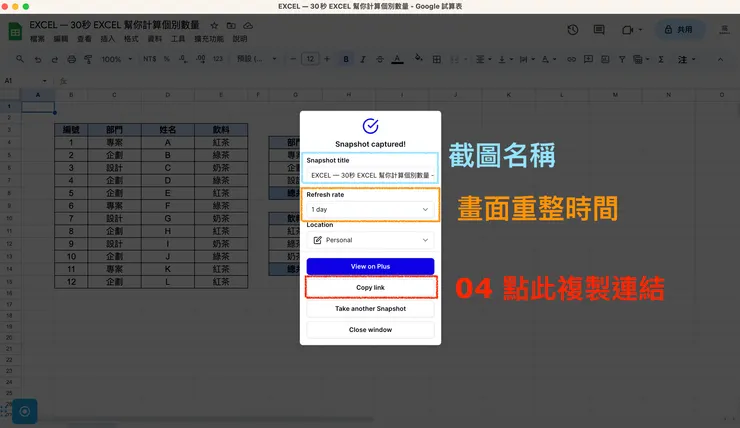Open the 100% zoom dropdown
Viewport: 740px width, 428px height.
[x=117, y=59]
